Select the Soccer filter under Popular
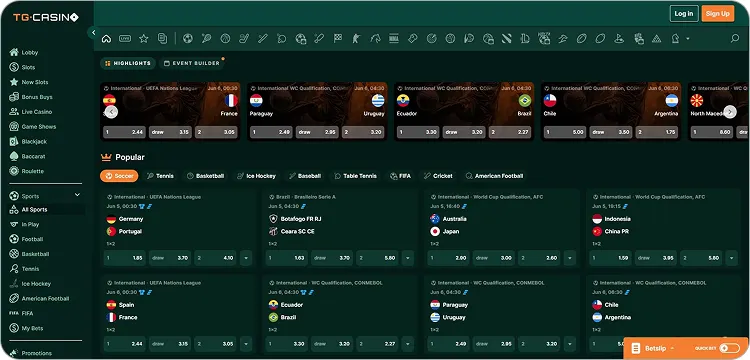The width and height of the screenshot is (750, 360). [119, 176]
